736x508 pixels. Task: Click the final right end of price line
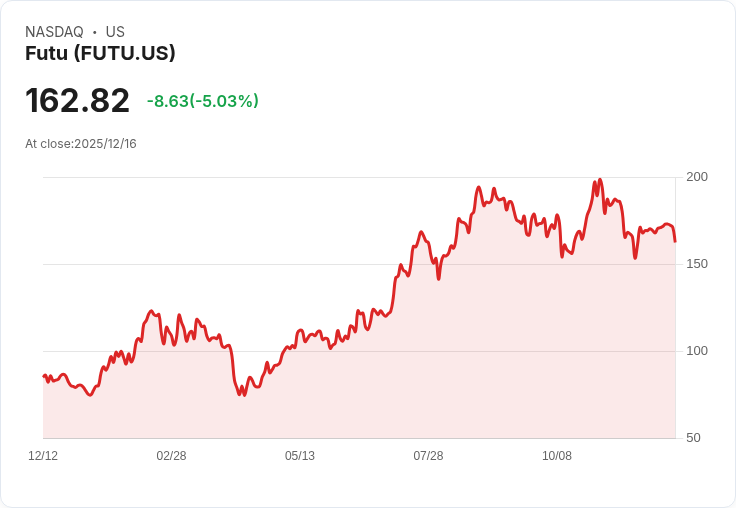point(675,241)
